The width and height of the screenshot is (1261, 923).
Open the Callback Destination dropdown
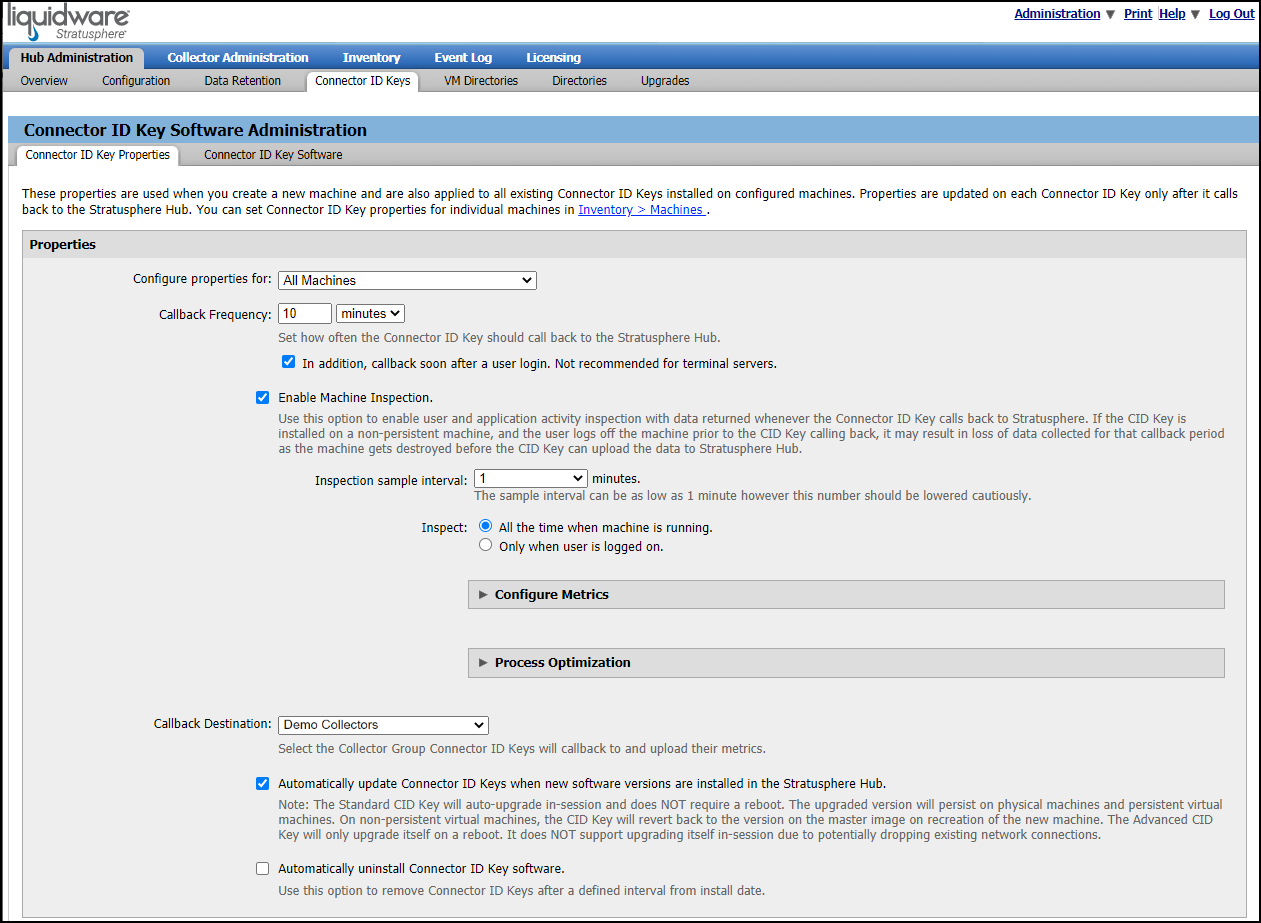click(x=383, y=725)
